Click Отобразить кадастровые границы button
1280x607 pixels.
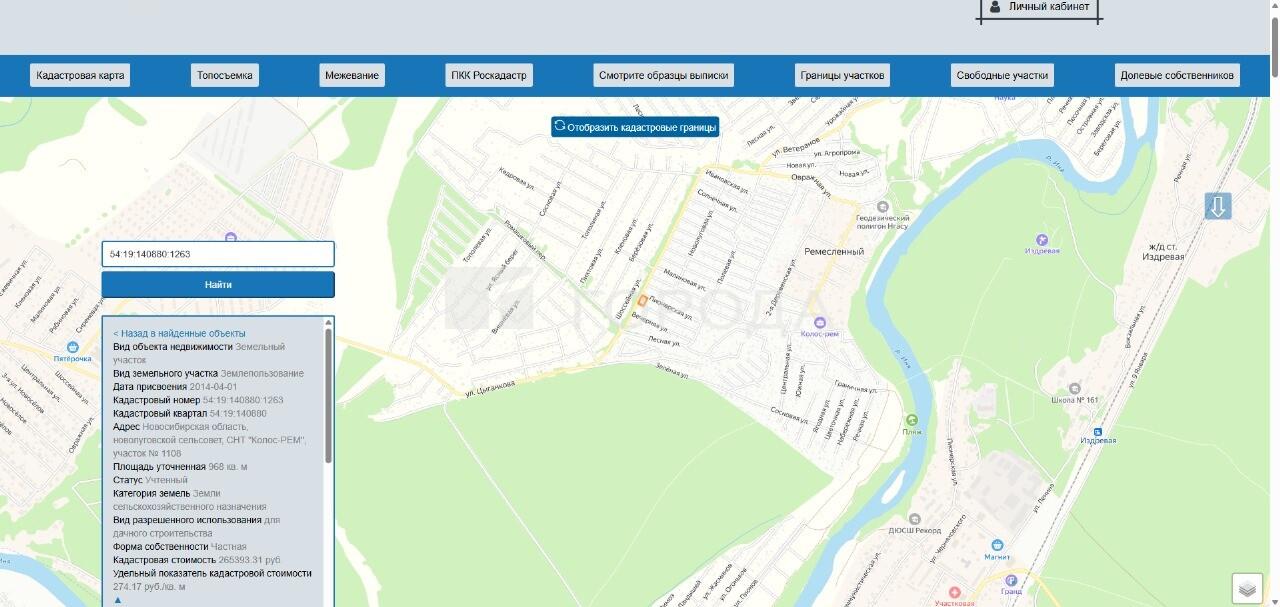pos(635,127)
